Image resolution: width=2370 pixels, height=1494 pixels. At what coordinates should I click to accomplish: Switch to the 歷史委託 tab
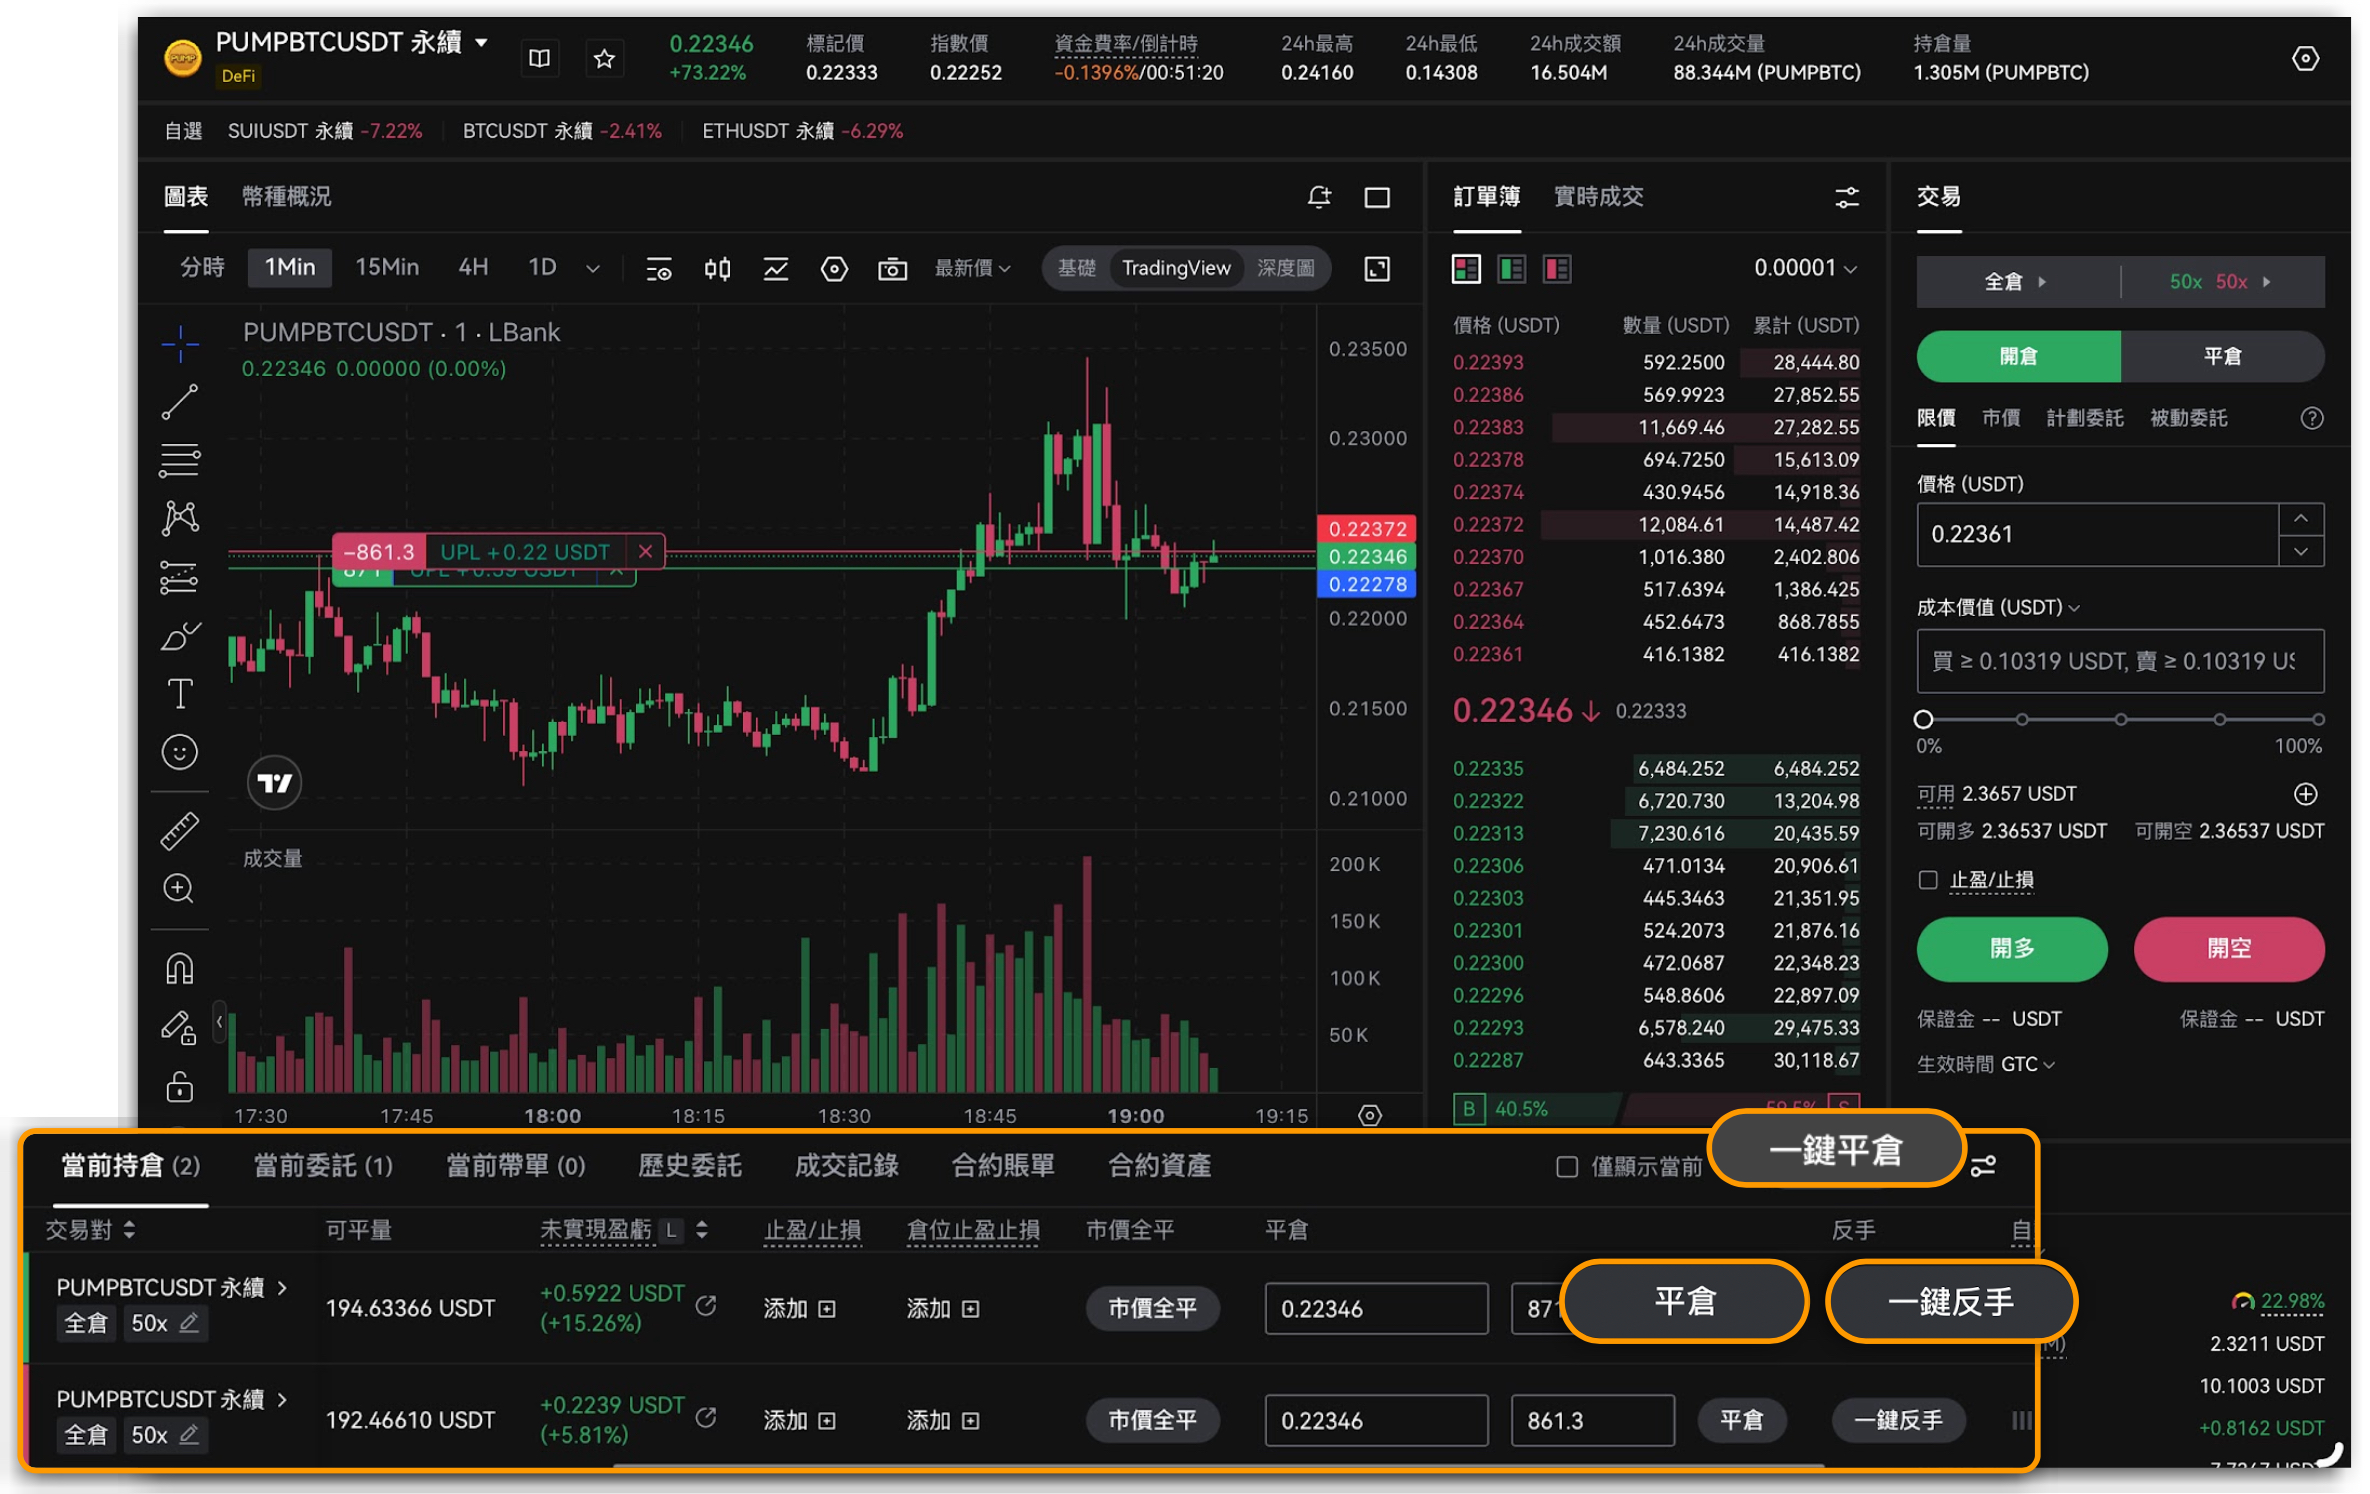pos(689,1166)
